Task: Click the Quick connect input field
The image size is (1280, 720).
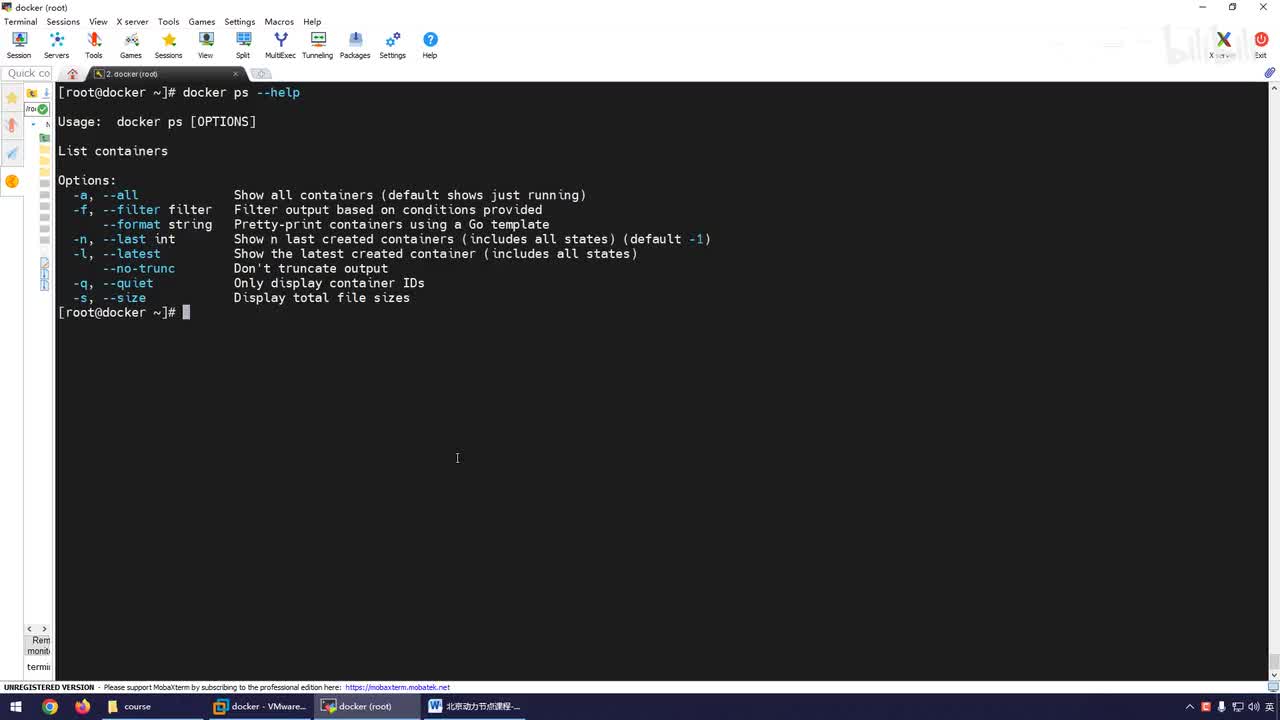Action: pyautogui.click(x=28, y=73)
